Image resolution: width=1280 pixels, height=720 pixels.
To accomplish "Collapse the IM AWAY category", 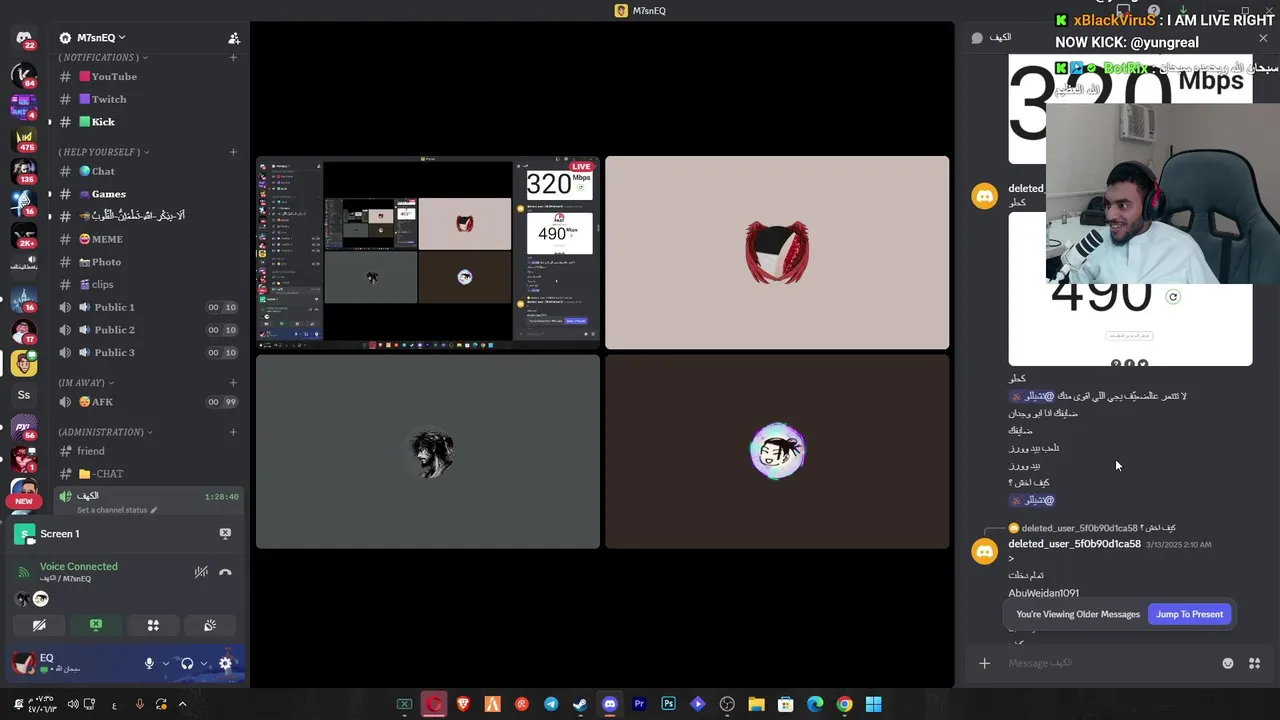I will (86, 383).
